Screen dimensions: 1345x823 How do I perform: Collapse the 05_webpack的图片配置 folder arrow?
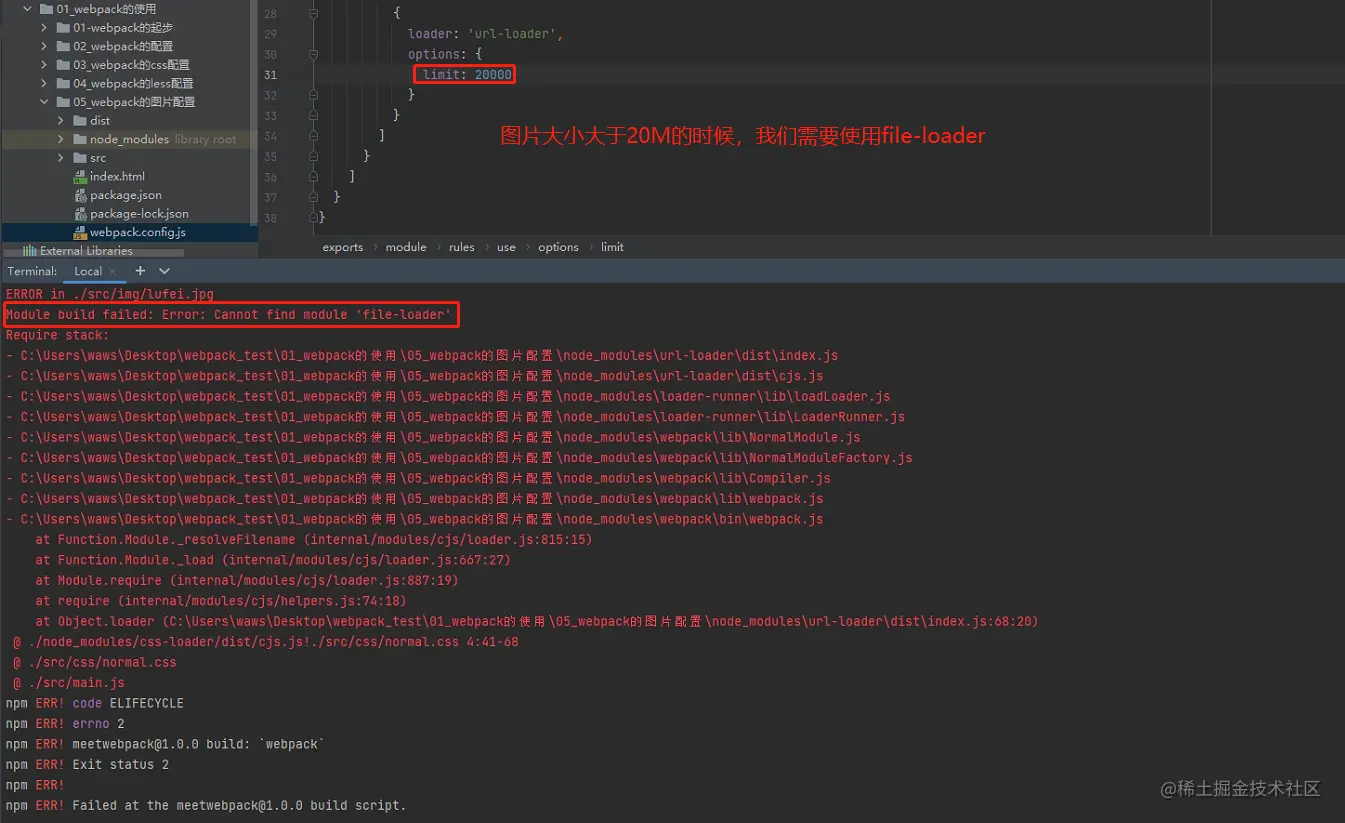point(44,102)
